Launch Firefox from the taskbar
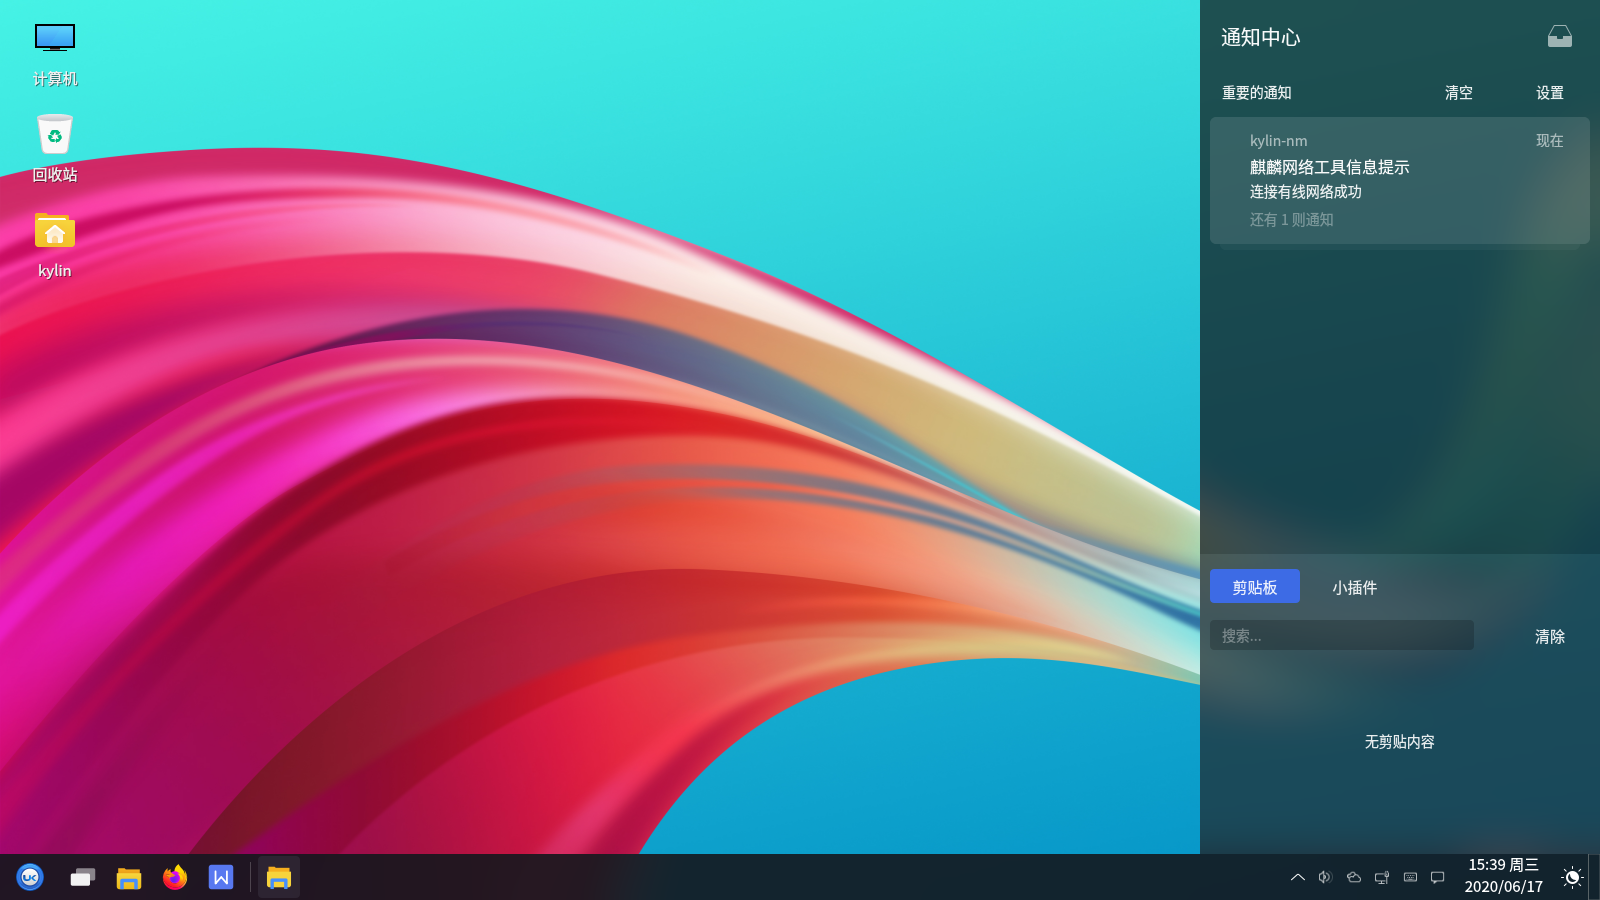 pyautogui.click(x=175, y=877)
